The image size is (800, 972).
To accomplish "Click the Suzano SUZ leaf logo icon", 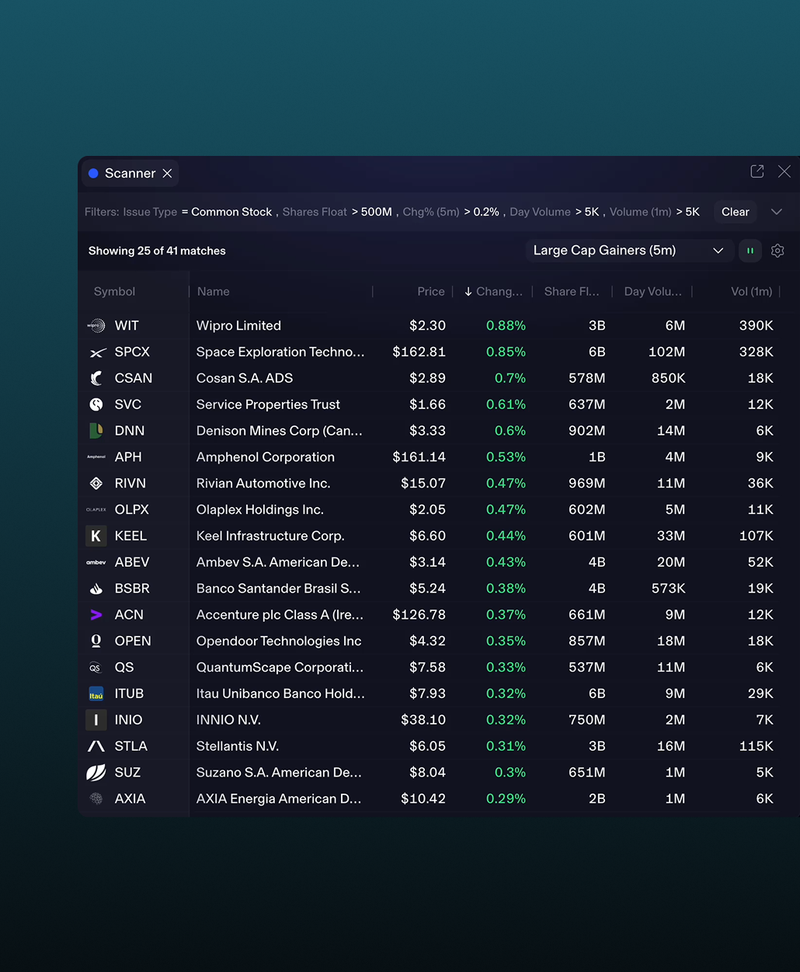I will (96, 772).
